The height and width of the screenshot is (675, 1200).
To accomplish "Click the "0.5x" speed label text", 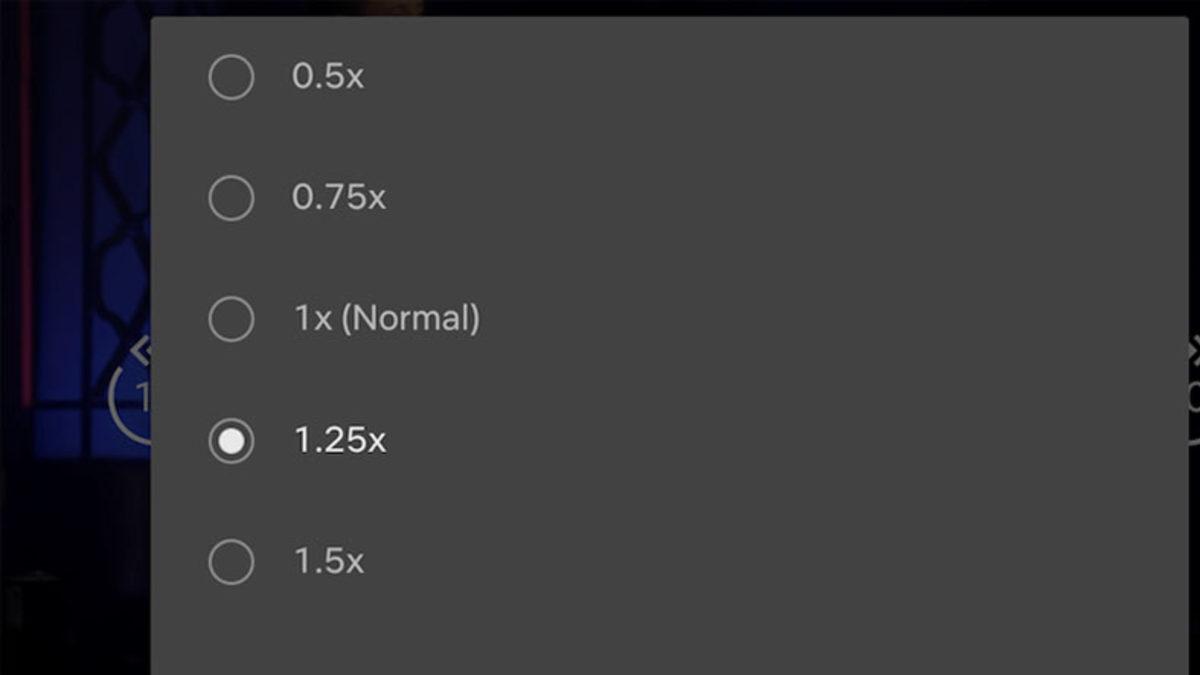I will [328, 77].
